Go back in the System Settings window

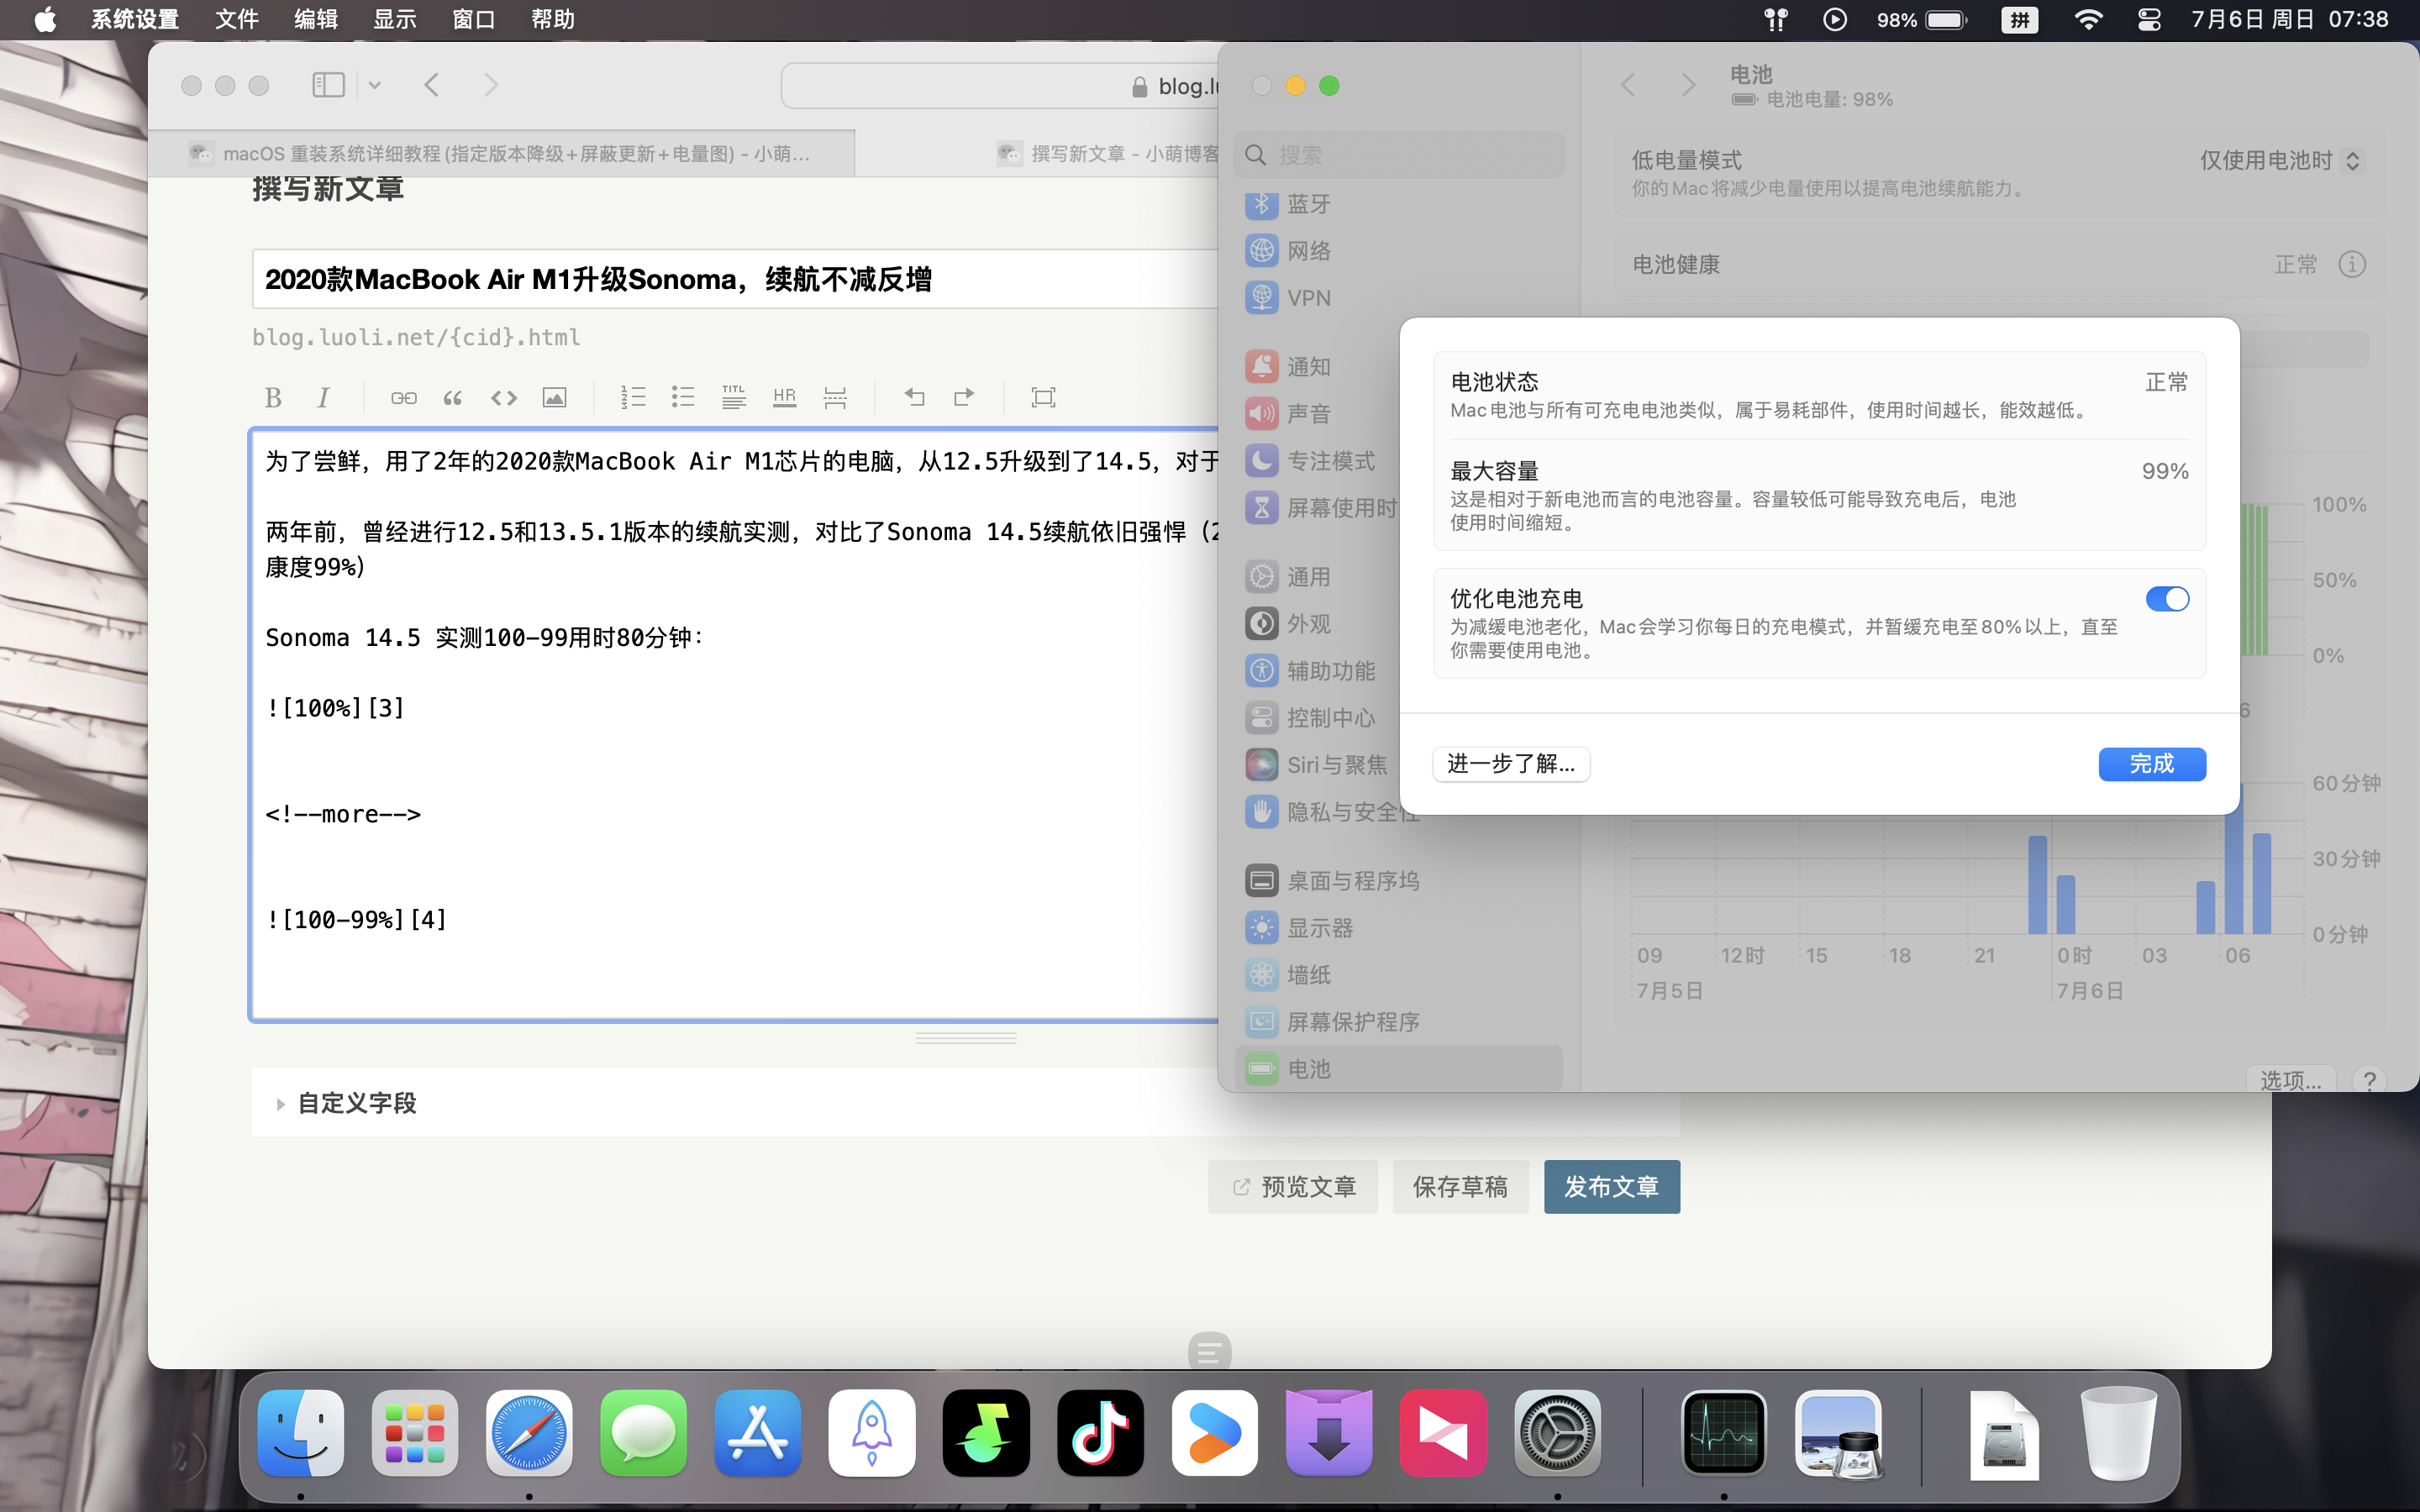coord(1628,85)
